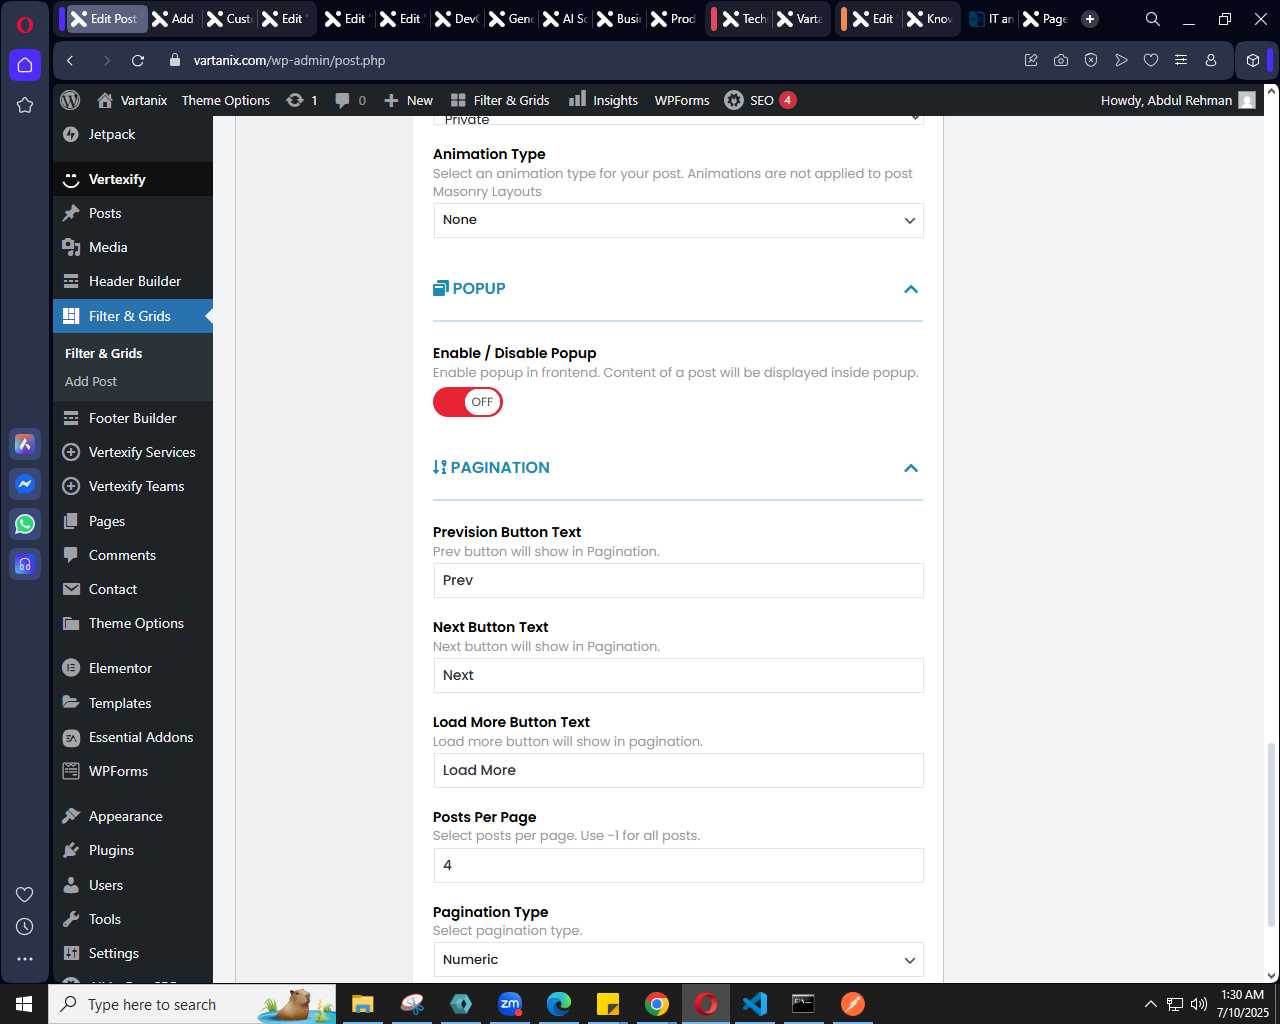Open Header Builder menu item
Image resolution: width=1280 pixels, height=1024 pixels.
[133, 281]
